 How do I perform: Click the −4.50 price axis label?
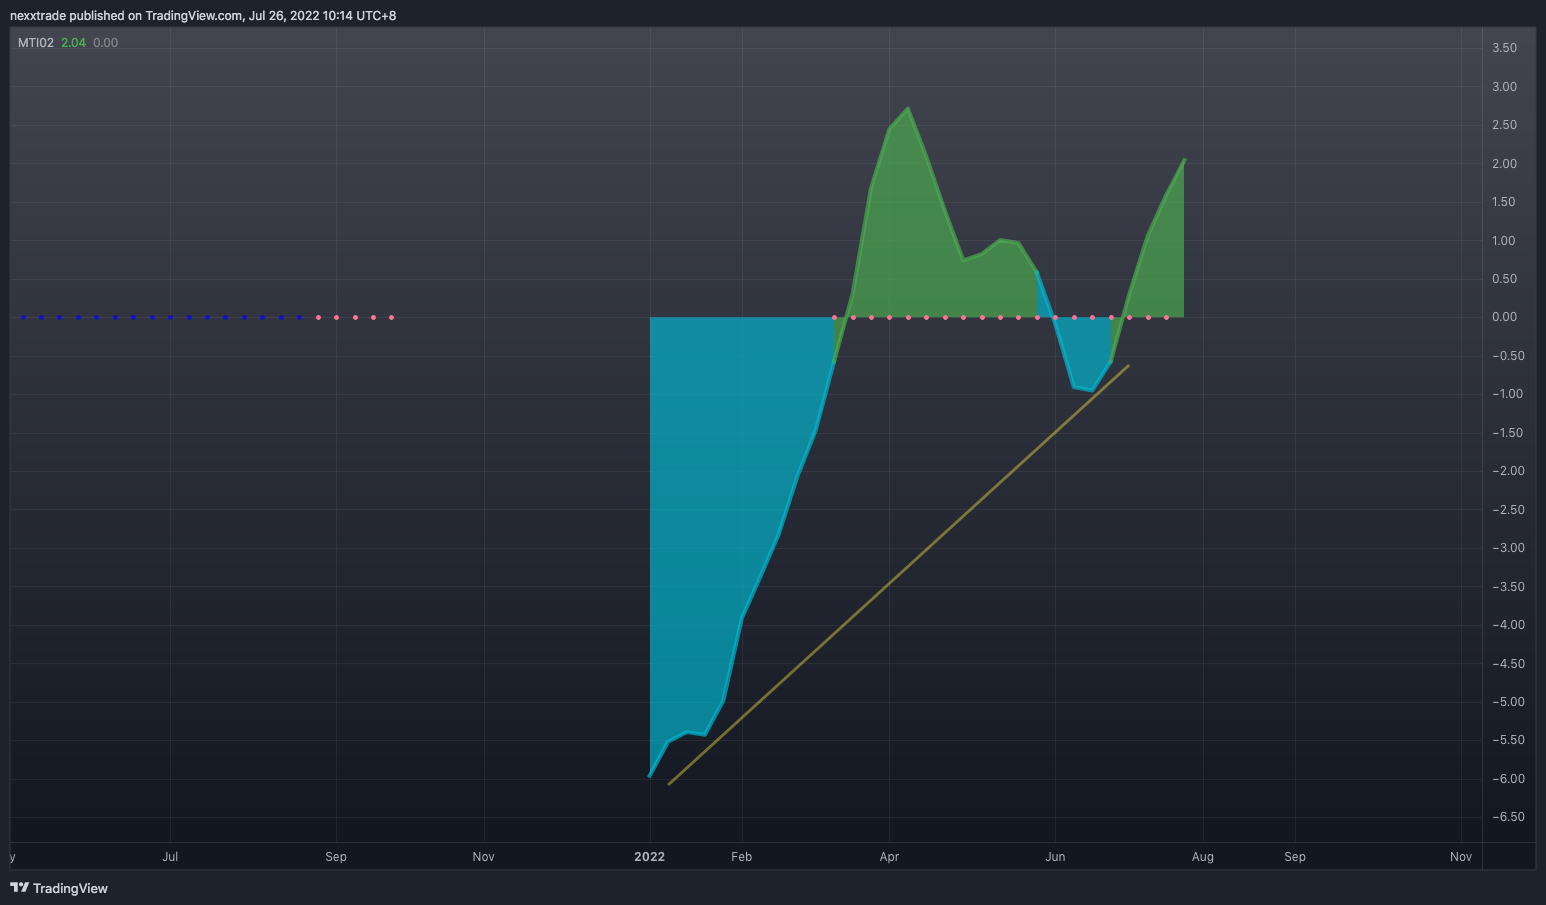click(1508, 664)
